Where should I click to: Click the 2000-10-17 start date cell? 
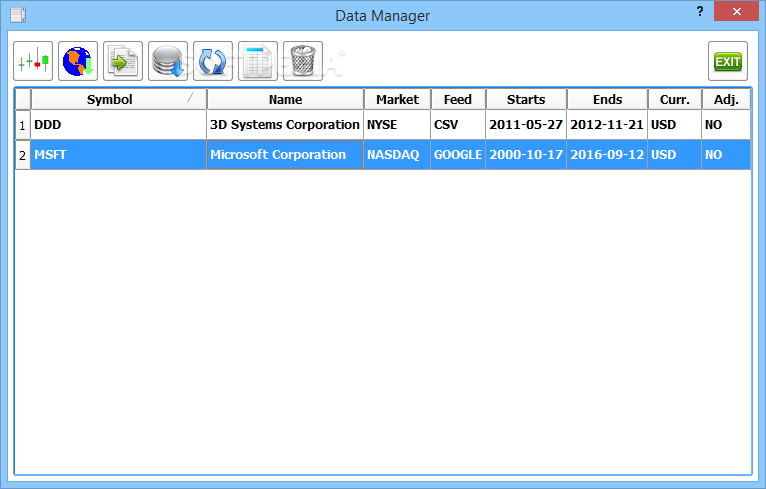526,155
